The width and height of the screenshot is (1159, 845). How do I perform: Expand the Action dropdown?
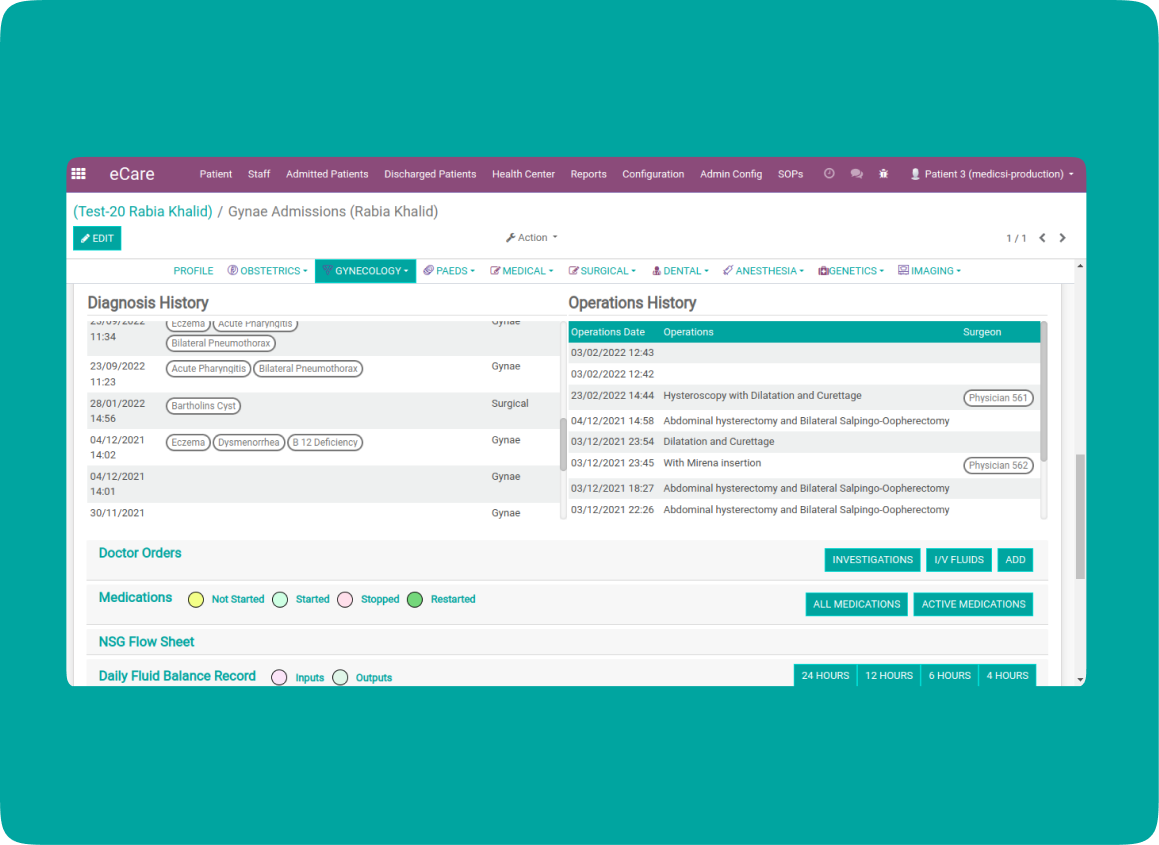pyautogui.click(x=531, y=238)
